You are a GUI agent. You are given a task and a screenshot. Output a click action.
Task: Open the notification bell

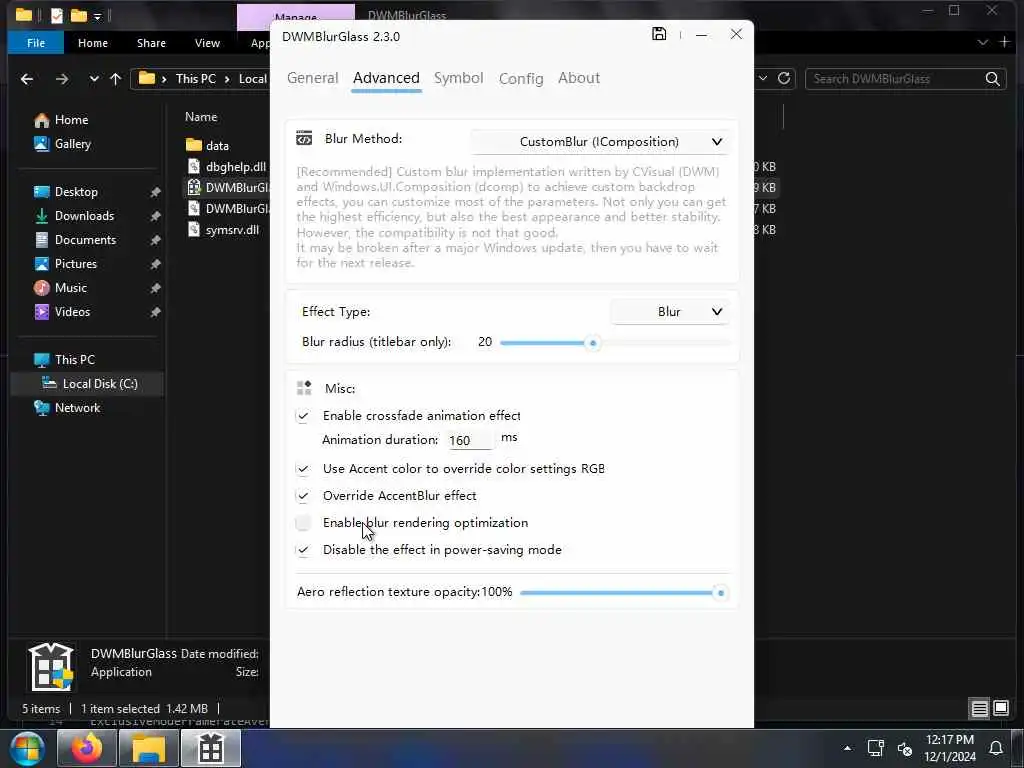coord(996,749)
